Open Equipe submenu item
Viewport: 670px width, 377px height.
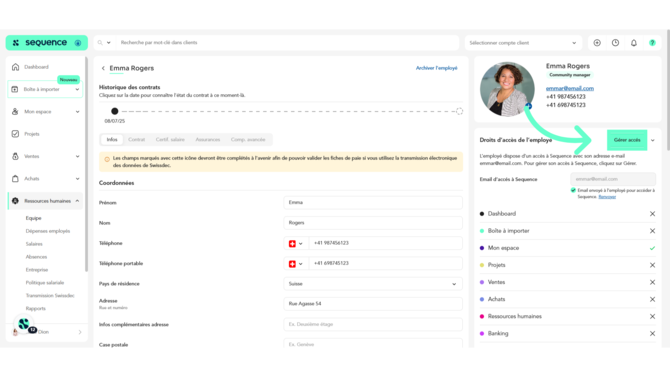(33, 218)
